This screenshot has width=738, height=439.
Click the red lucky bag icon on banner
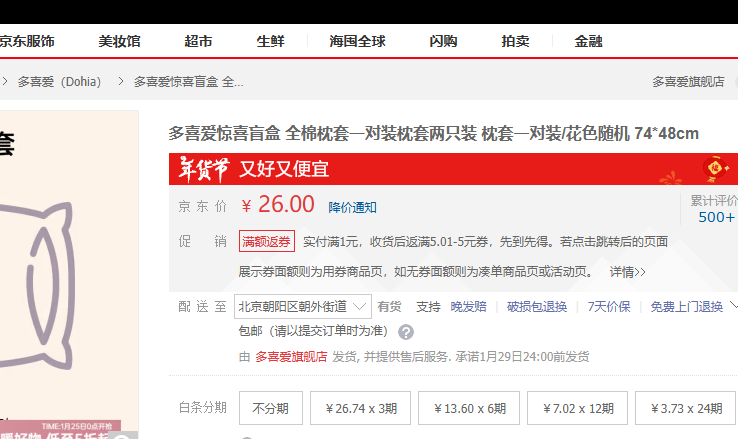[715, 167]
